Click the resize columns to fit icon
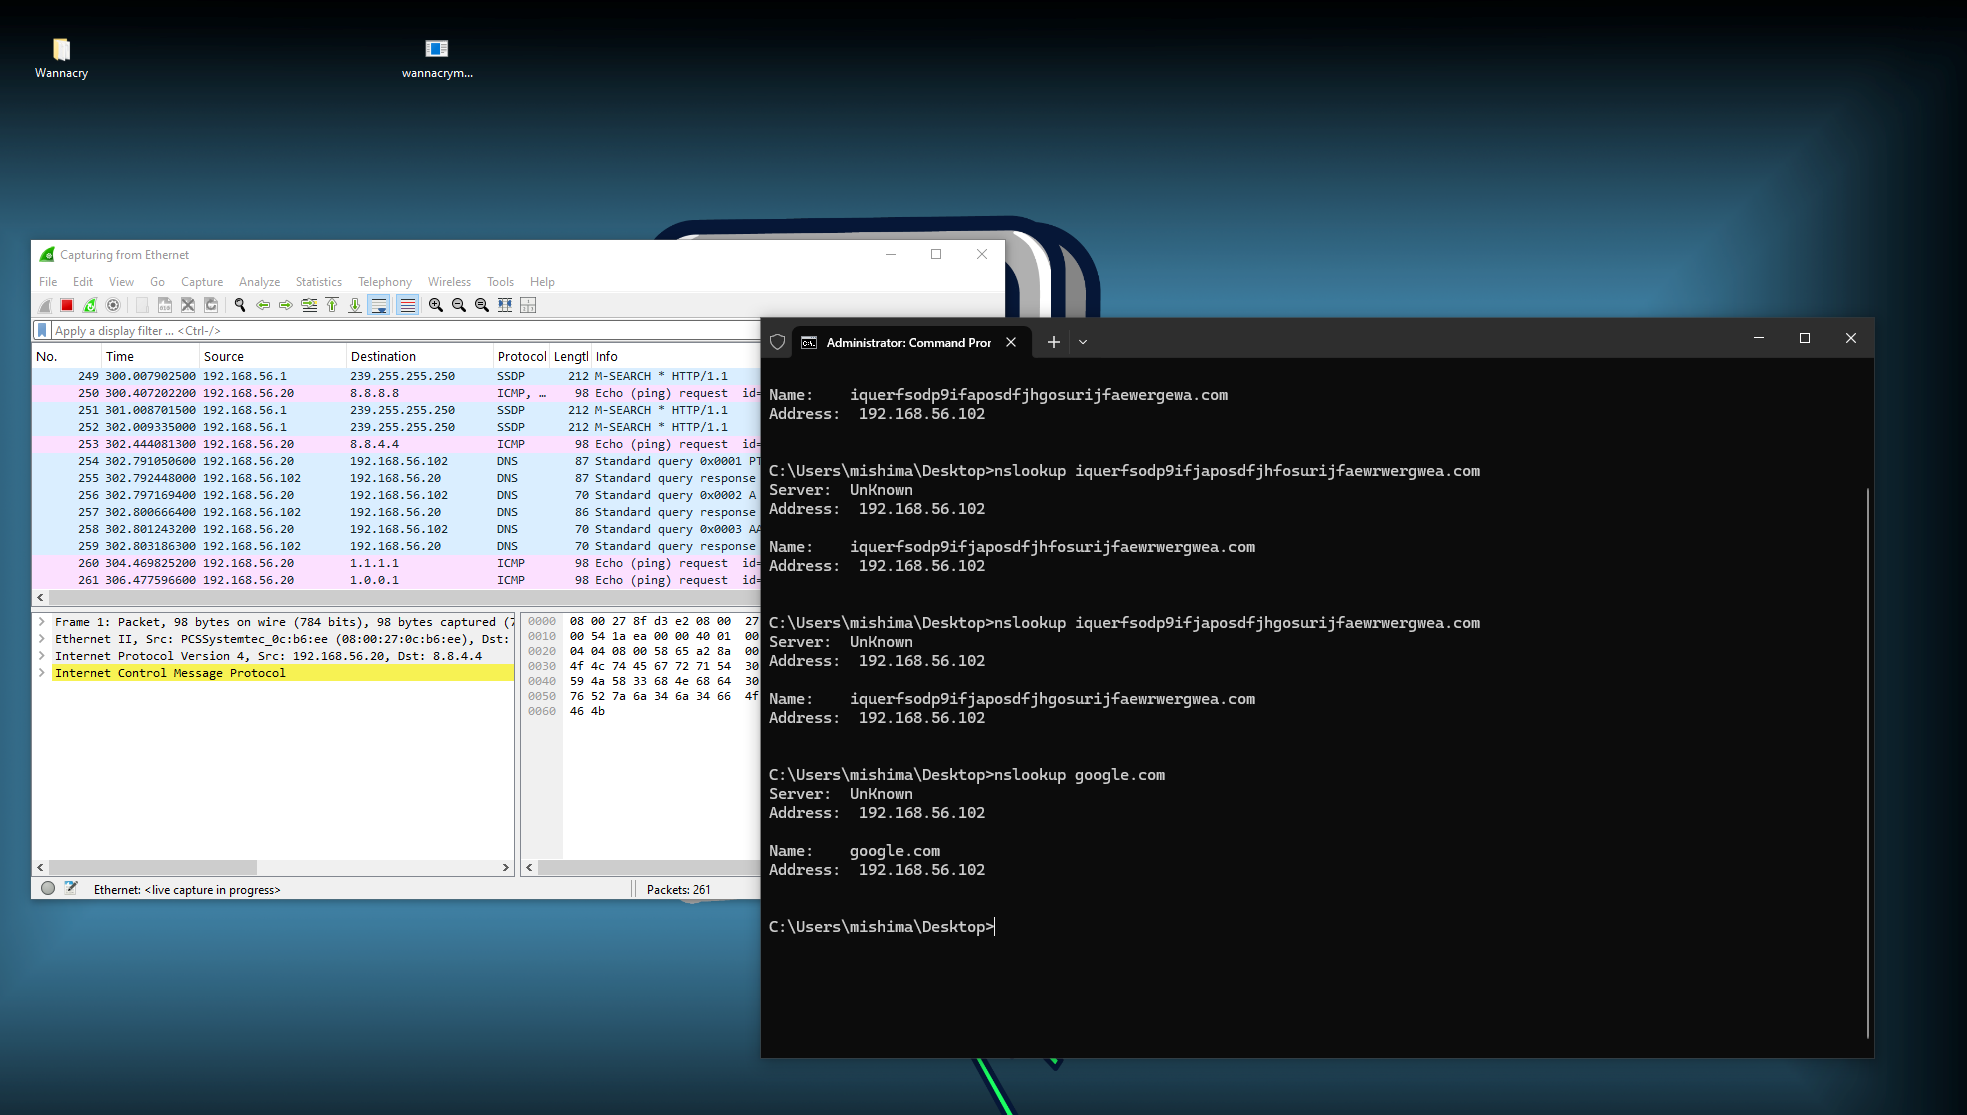This screenshot has height=1115, width=1967. [x=505, y=305]
